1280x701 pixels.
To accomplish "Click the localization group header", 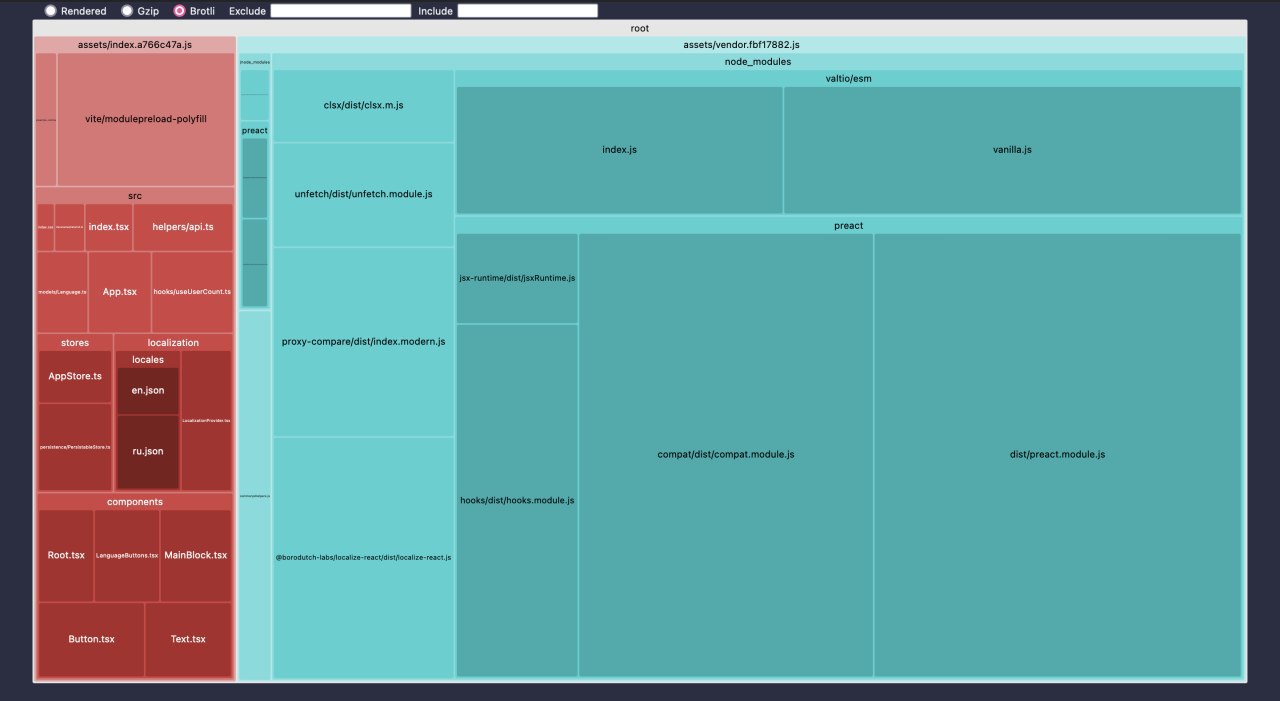I will [x=173, y=343].
